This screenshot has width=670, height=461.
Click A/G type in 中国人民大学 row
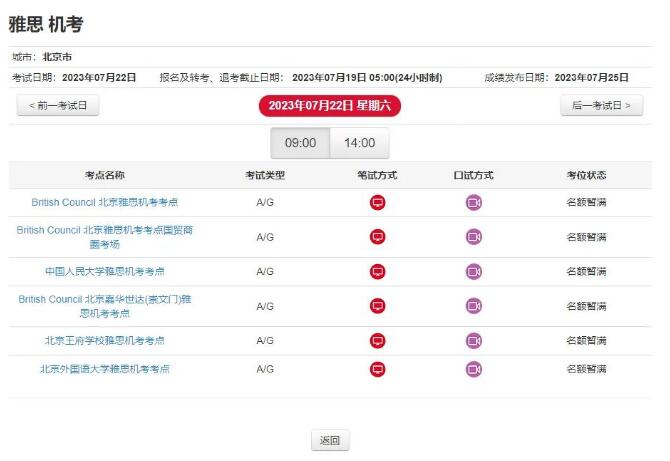coord(265,271)
